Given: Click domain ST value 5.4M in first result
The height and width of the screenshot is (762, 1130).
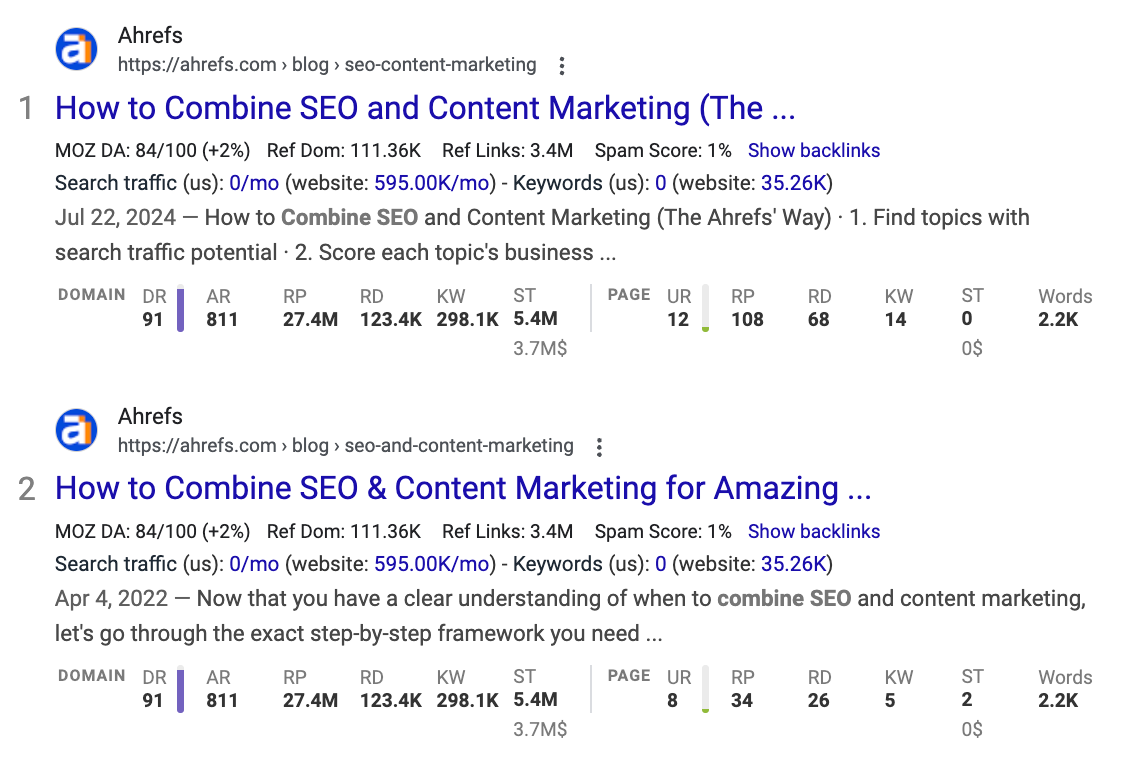Looking at the screenshot, I should pos(535,319).
